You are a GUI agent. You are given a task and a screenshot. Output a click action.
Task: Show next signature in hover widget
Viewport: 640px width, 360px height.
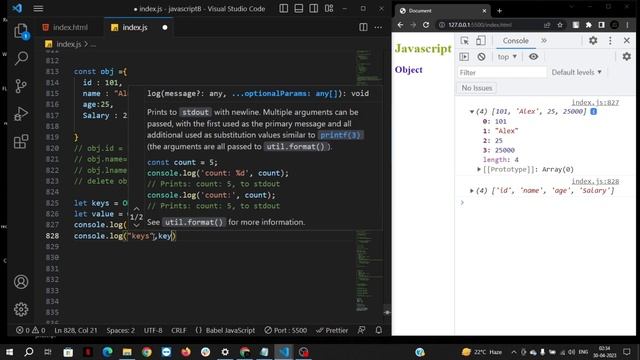tap(137, 225)
